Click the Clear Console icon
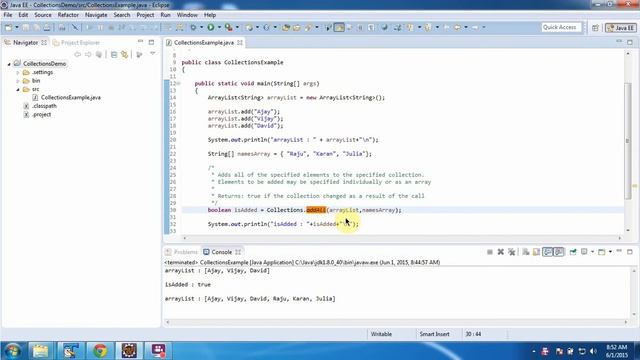This screenshot has height=360, width=640. [x=526, y=252]
